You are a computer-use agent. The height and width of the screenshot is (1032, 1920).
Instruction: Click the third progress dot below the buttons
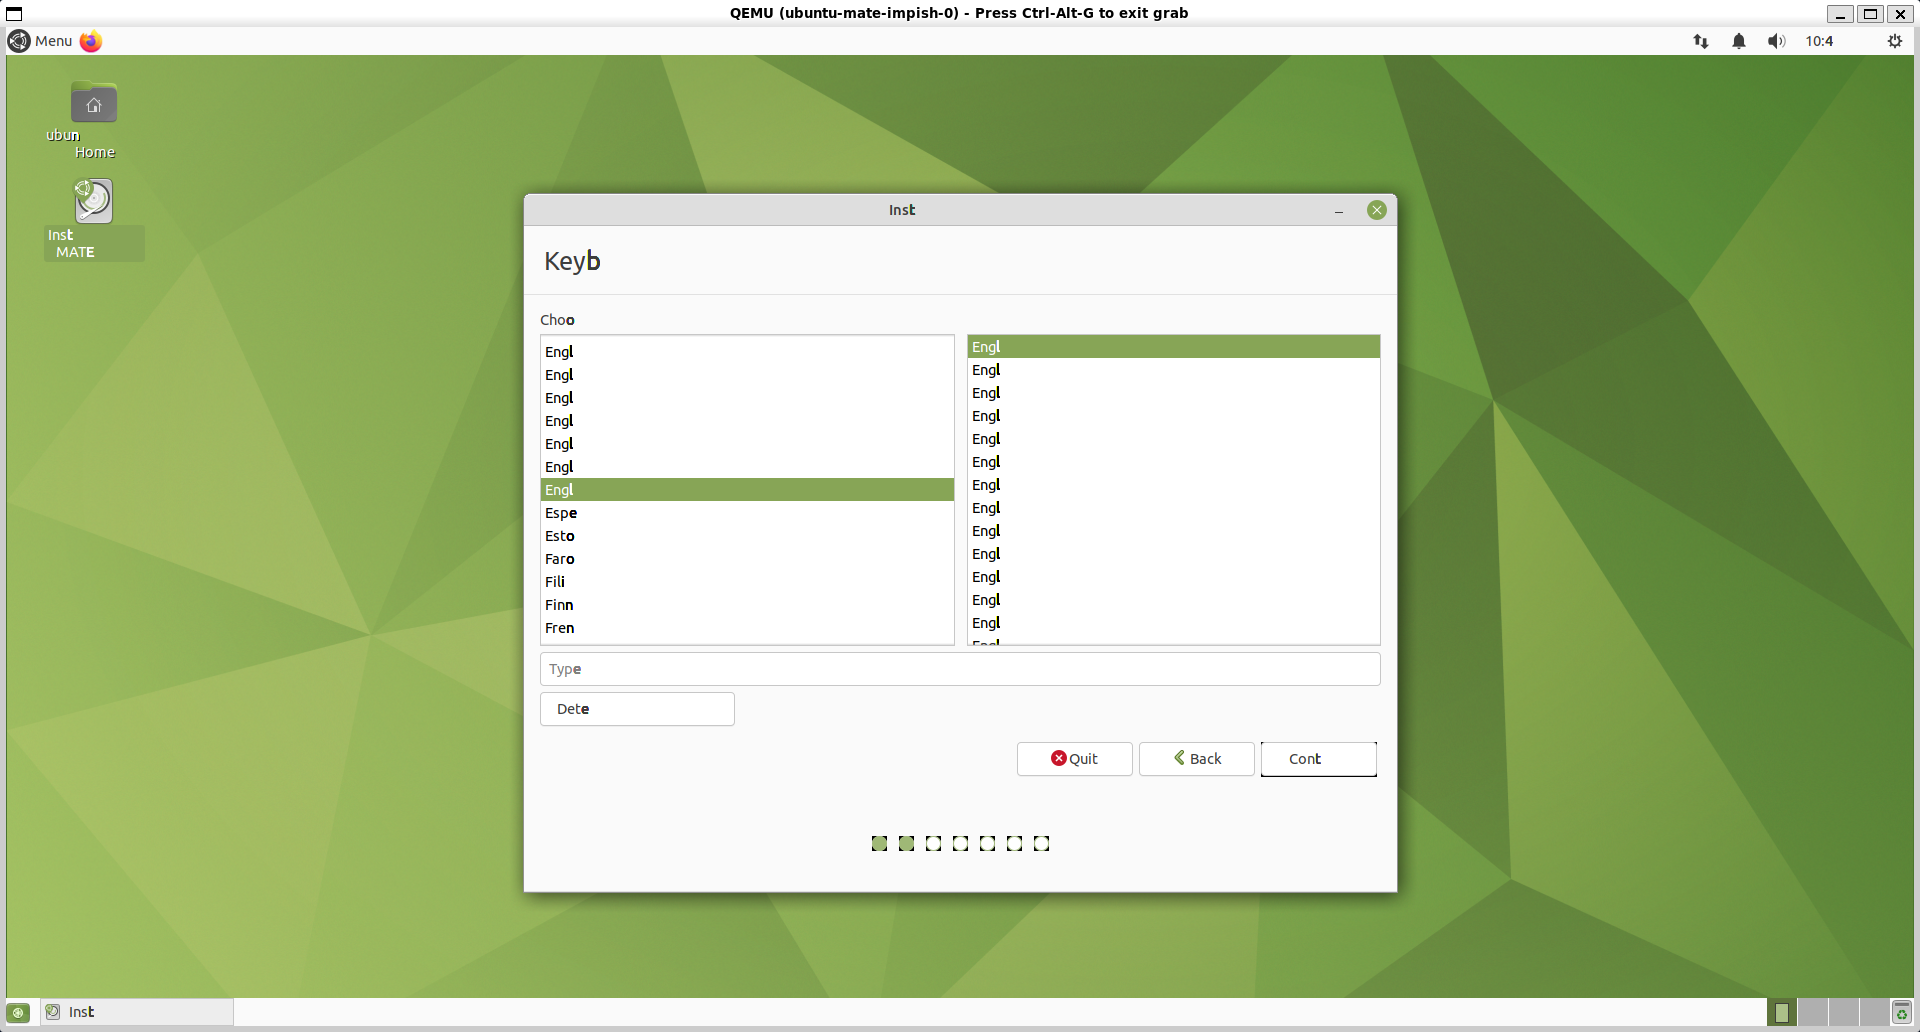point(933,844)
